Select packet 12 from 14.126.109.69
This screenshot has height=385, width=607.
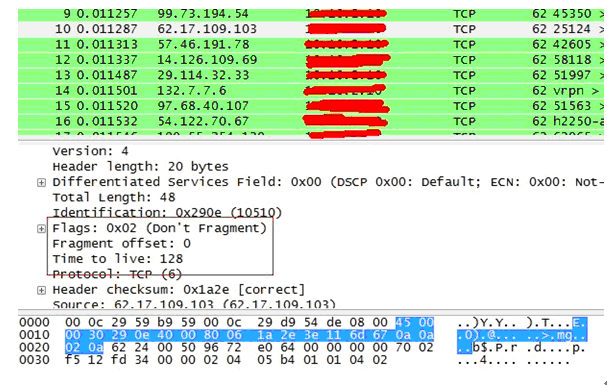coord(311,60)
